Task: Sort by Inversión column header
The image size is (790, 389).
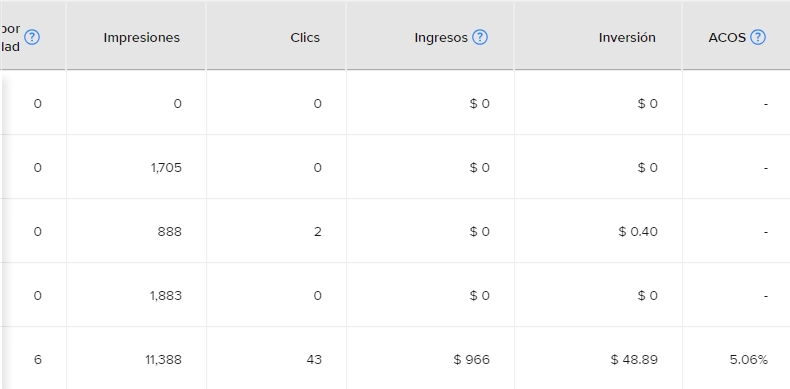Action: click(x=627, y=38)
